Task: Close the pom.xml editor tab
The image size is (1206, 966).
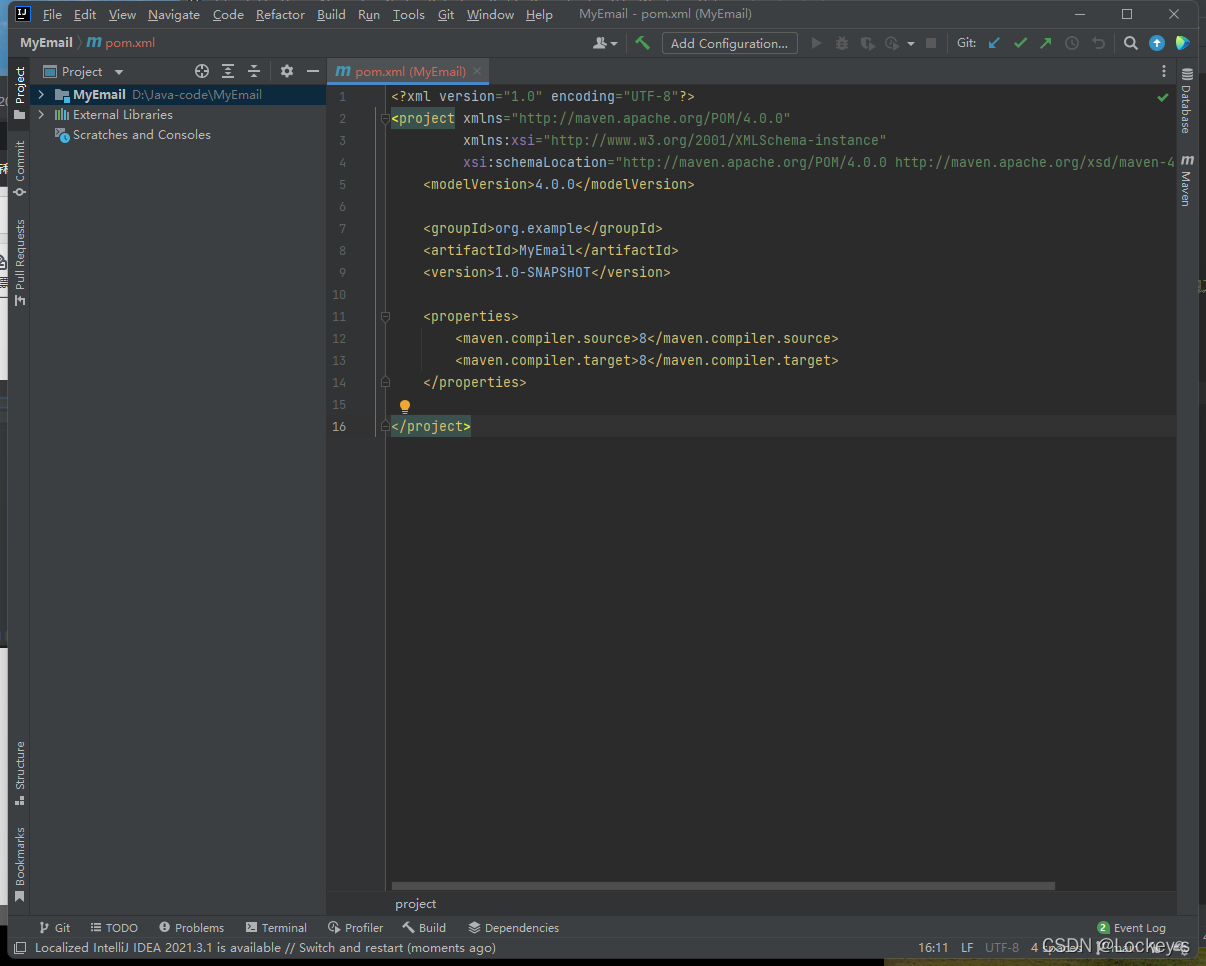Action: pos(477,71)
